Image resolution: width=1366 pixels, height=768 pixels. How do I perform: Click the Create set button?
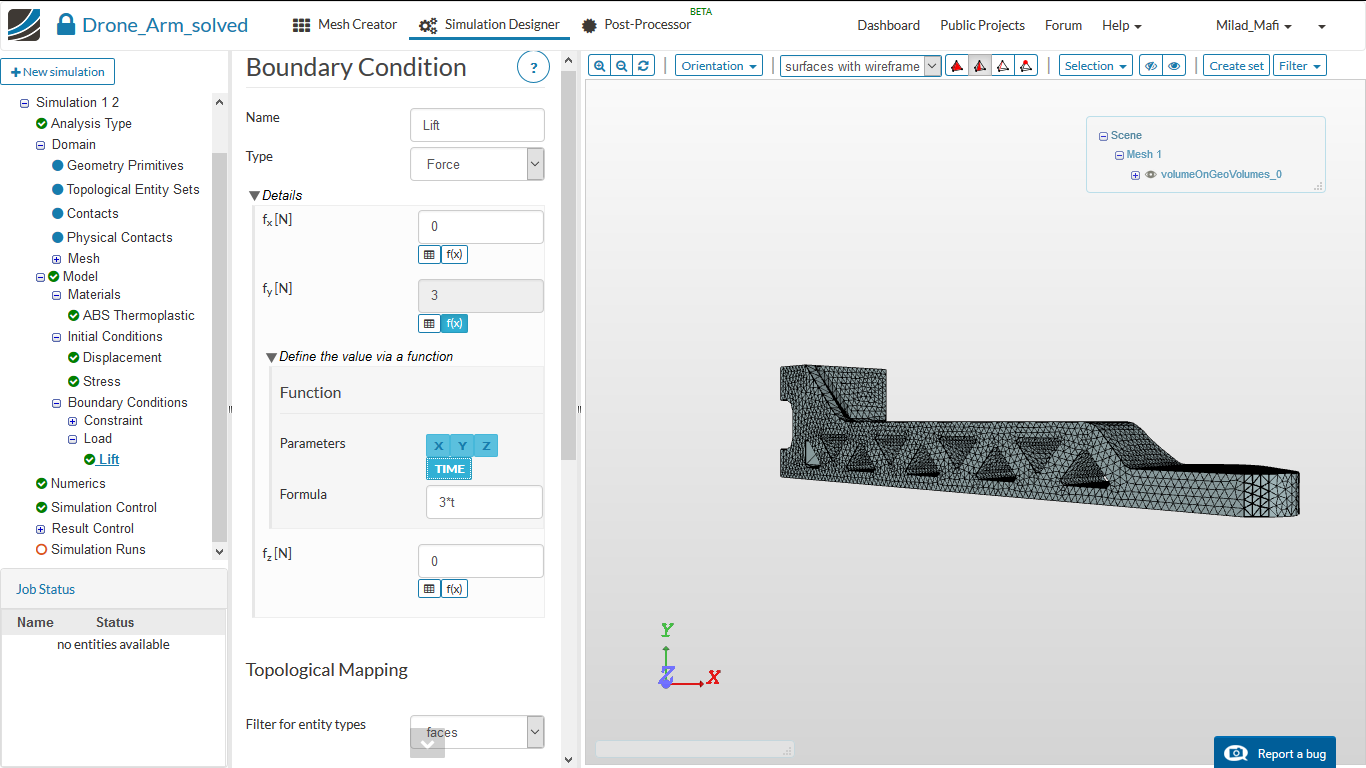coord(1237,66)
